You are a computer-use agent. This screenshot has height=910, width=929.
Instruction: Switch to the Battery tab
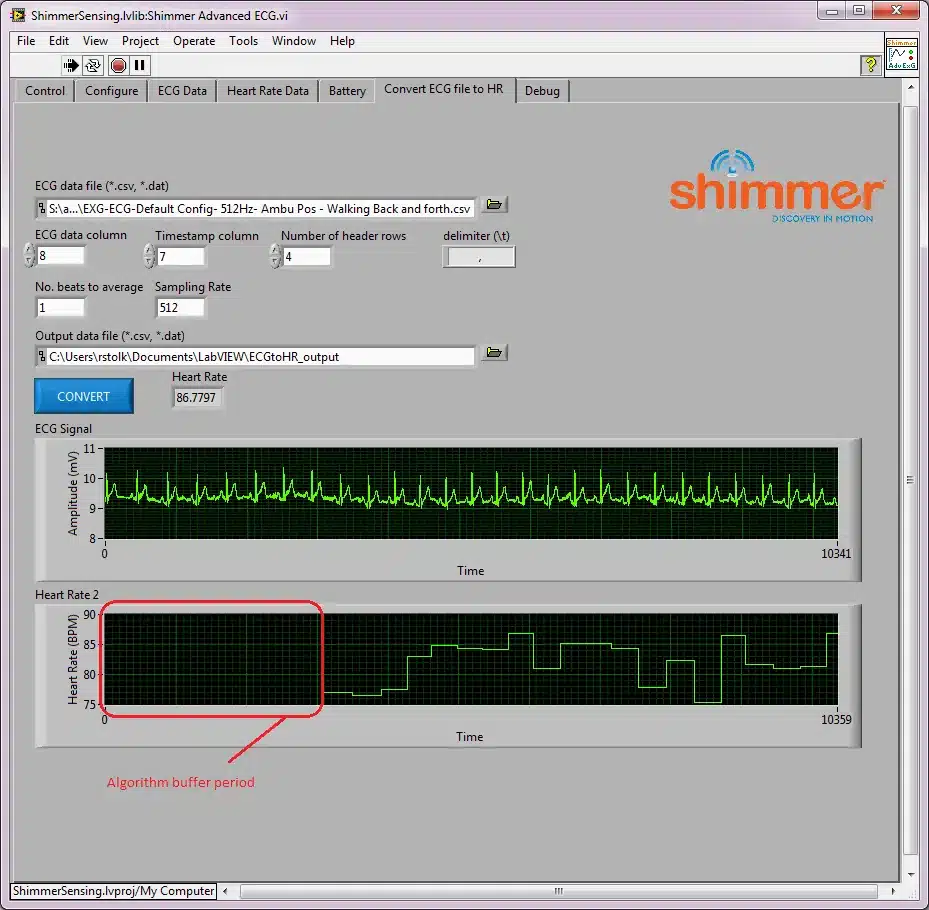pos(347,91)
